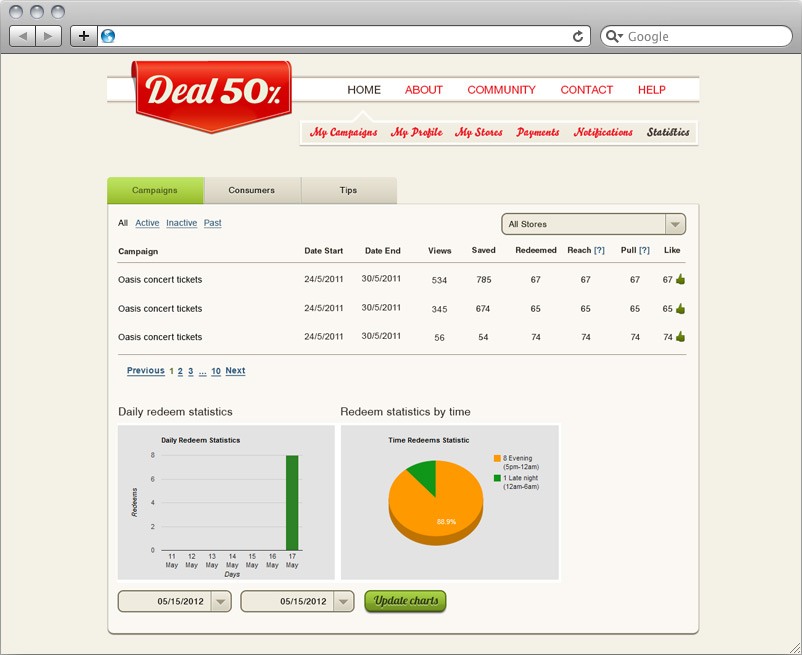802x655 pixels.
Task: Click the reload page icon in address bar
Action: click(578, 36)
